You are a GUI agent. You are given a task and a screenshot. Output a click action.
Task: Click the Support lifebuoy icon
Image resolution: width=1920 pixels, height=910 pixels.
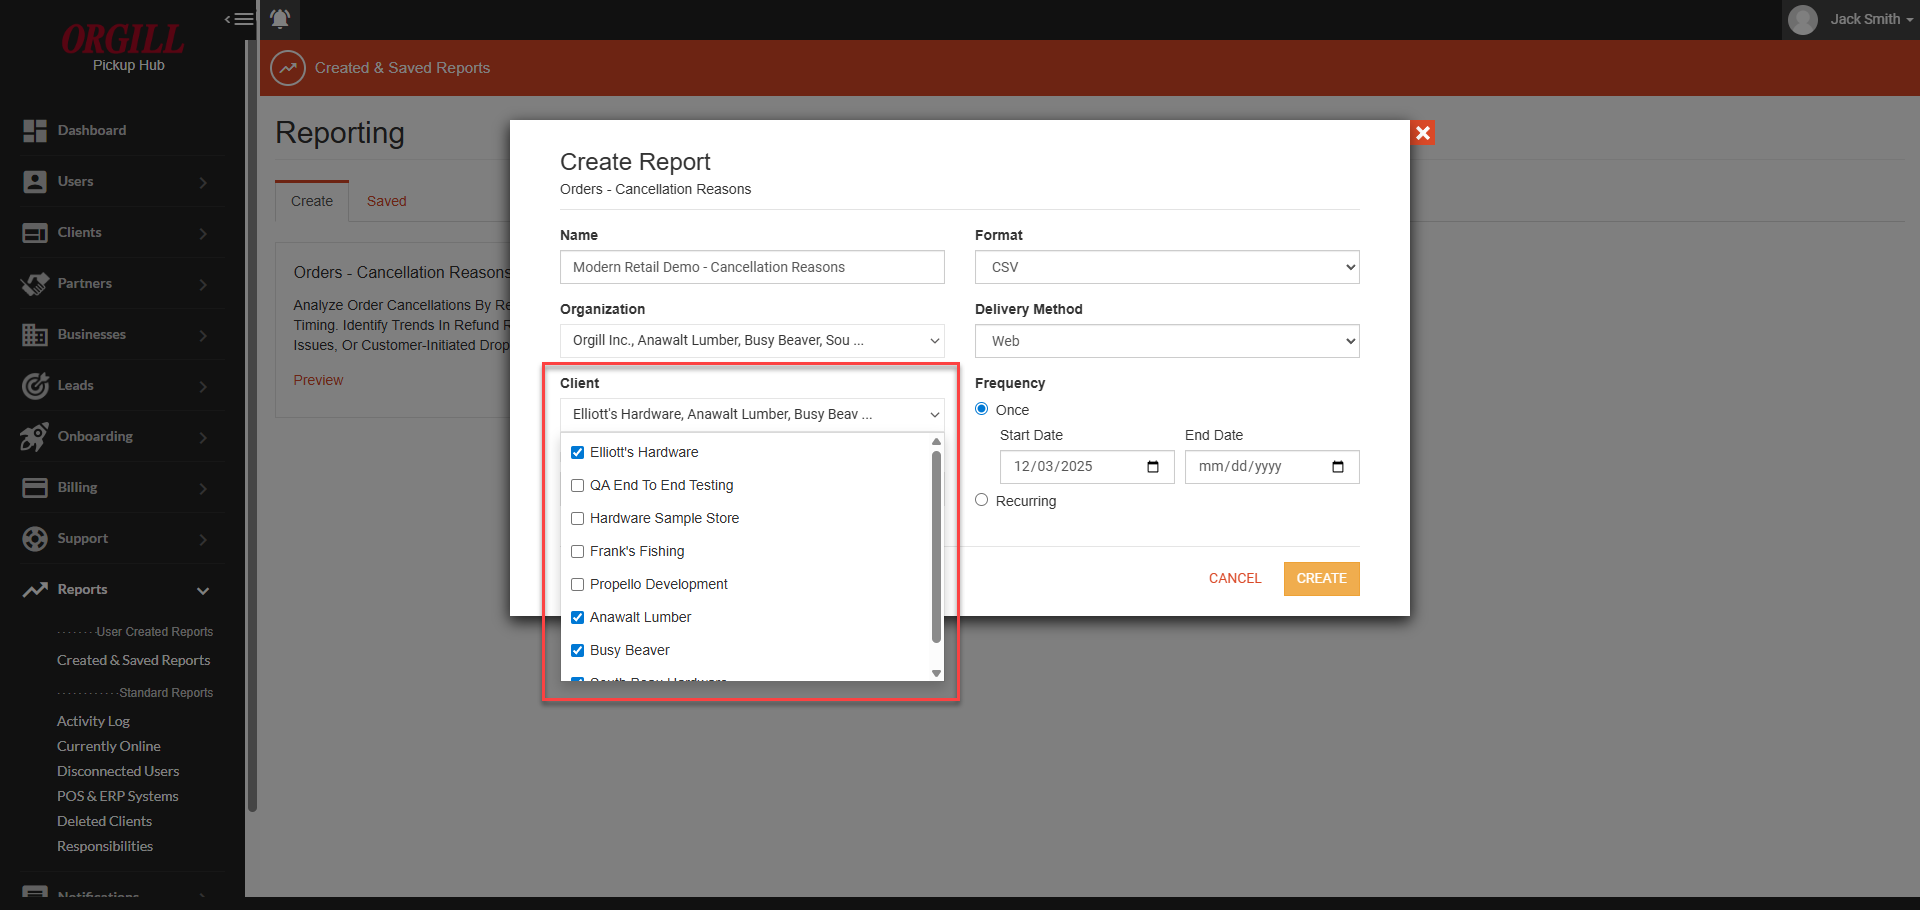point(35,539)
